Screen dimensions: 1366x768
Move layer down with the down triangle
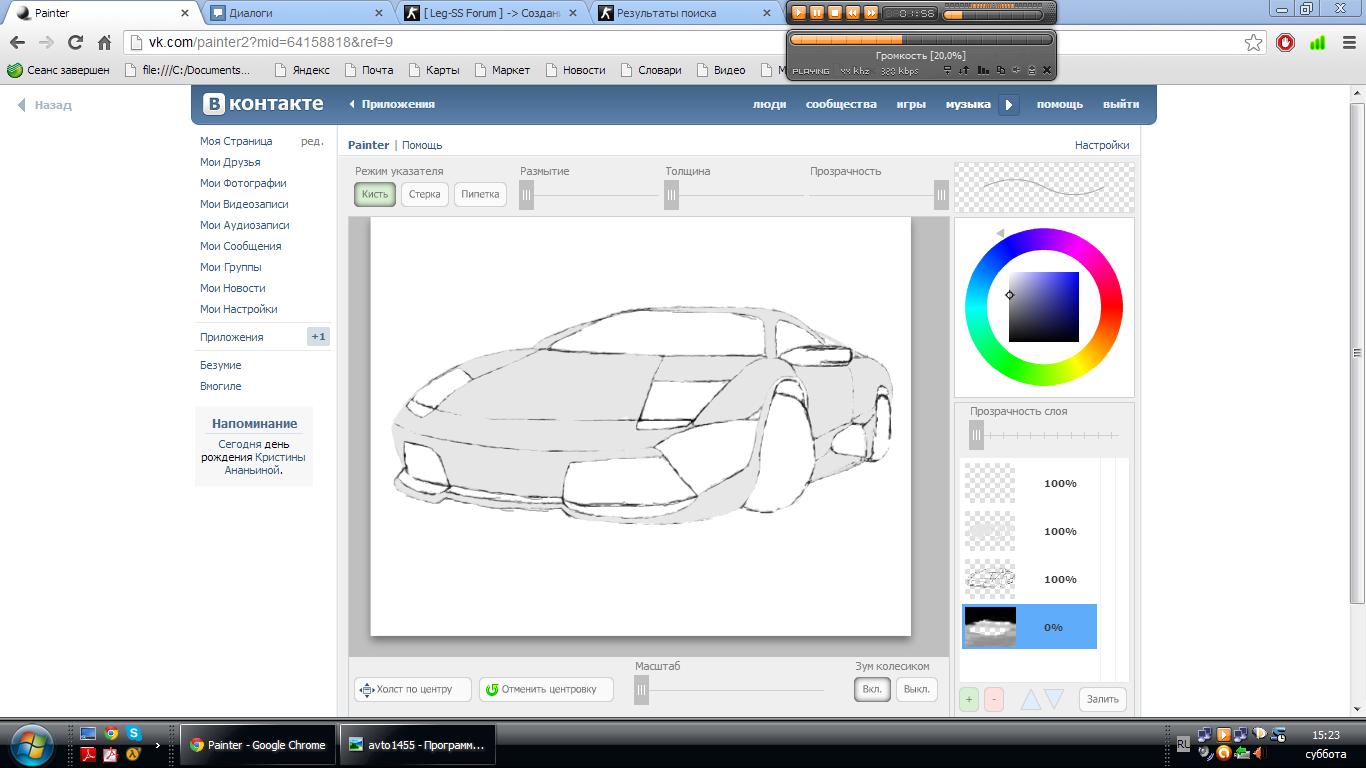click(x=1053, y=699)
